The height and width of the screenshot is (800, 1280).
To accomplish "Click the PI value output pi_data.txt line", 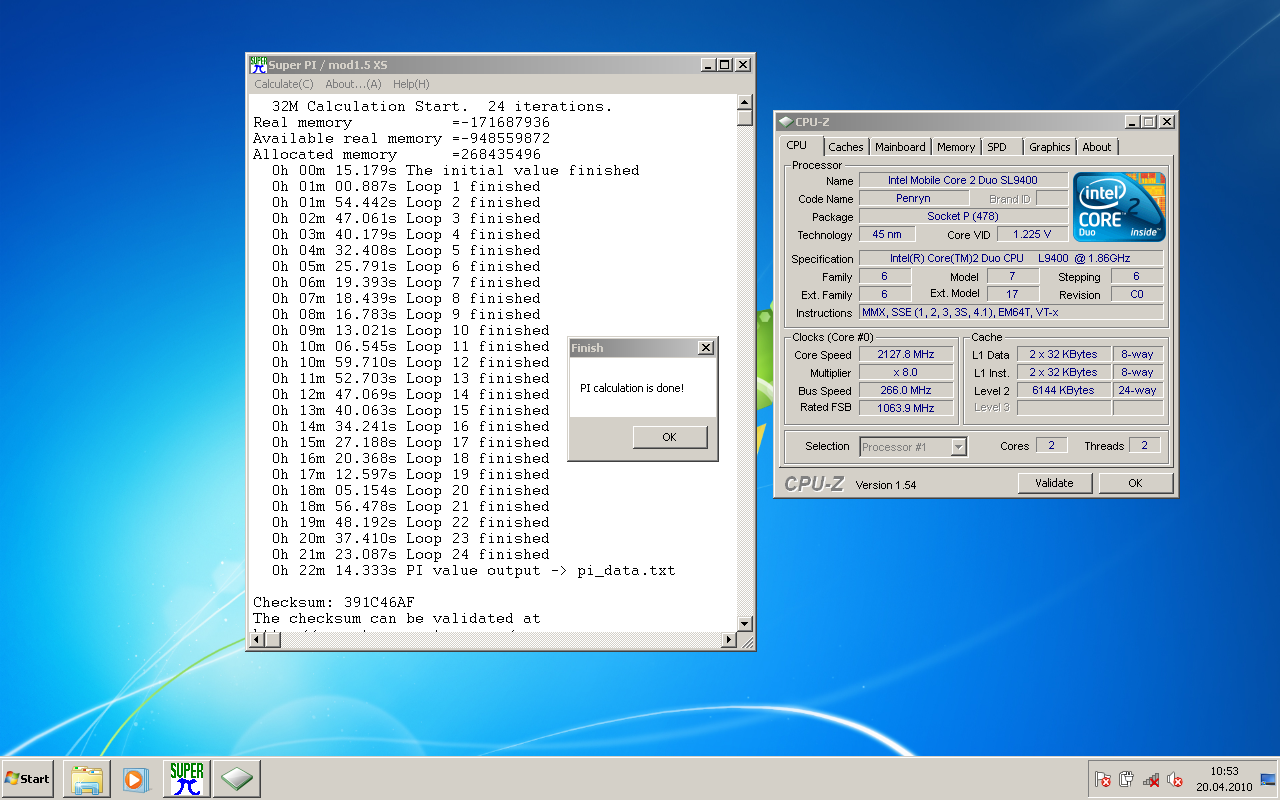I will click(473, 570).
